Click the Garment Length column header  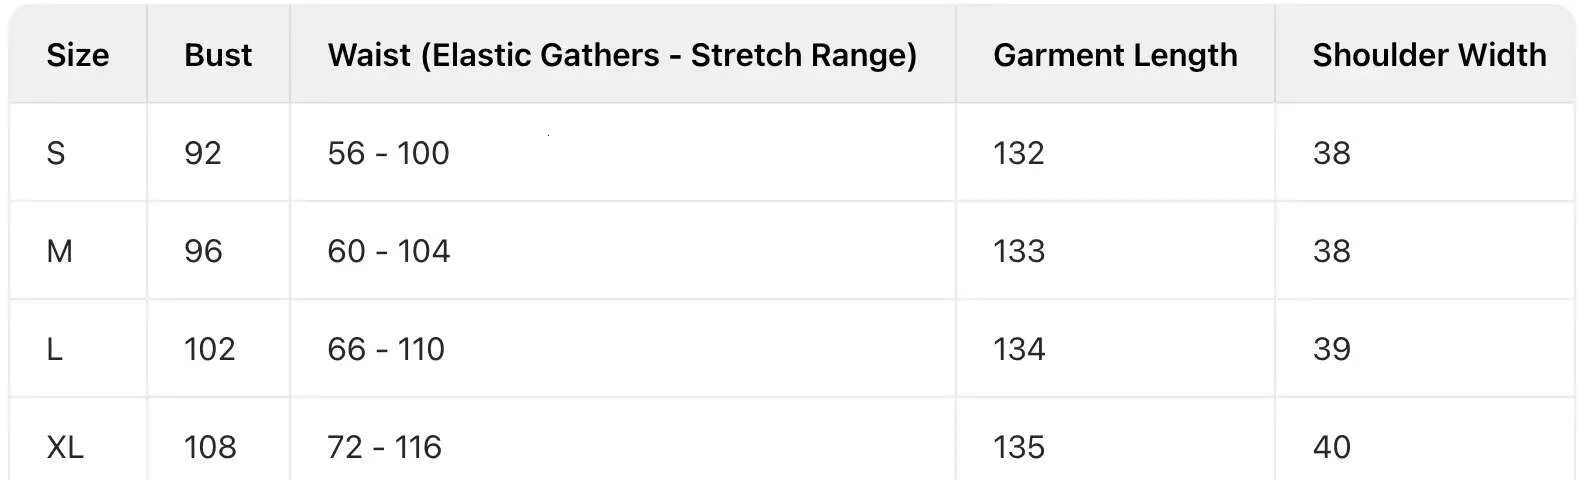[1115, 55]
